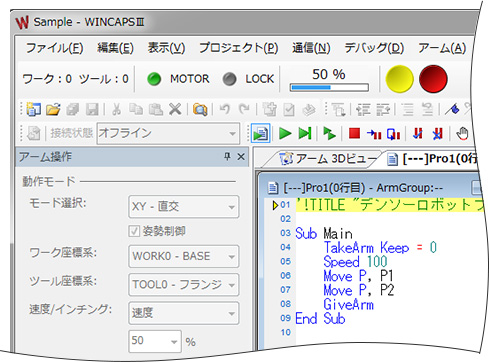Viewport: 489px width, 362px height.
Task: Open the 編集(E) menu
Action: [115, 48]
